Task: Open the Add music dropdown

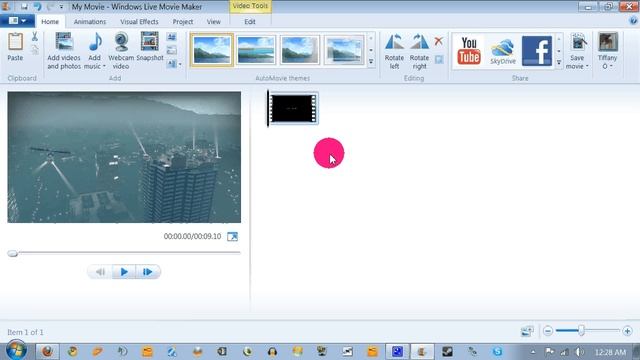Action: (x=95, y=66)
